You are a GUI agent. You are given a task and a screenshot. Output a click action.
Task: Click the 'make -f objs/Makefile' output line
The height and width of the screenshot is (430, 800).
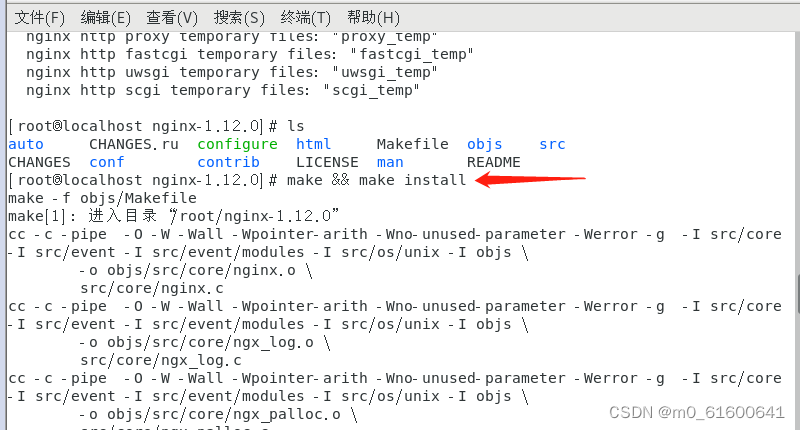pyautogui.click(x=103, y=198)
